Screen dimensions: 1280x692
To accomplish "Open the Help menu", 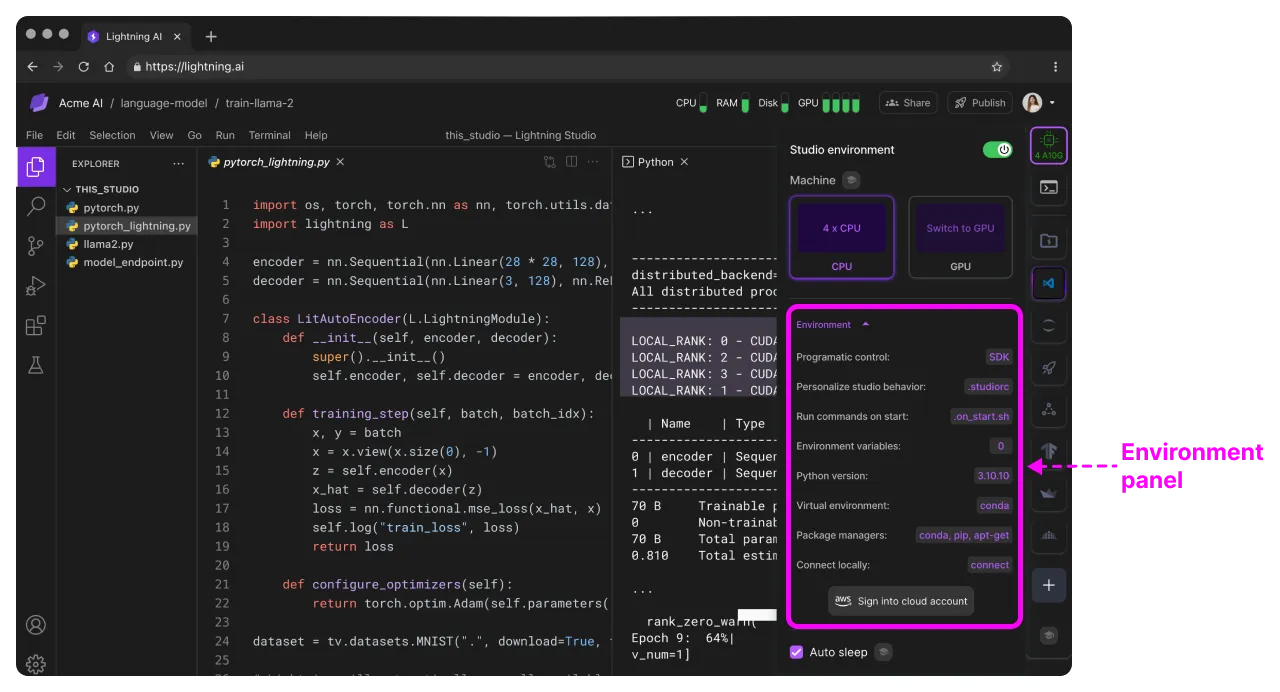I will point(316,135).
